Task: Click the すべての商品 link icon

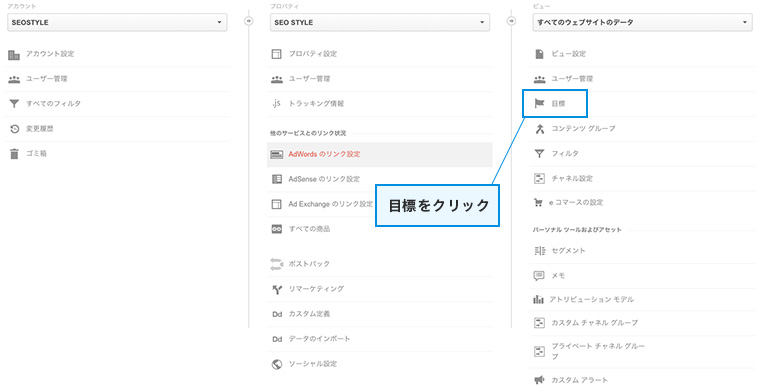Action: tap(277, 229)
